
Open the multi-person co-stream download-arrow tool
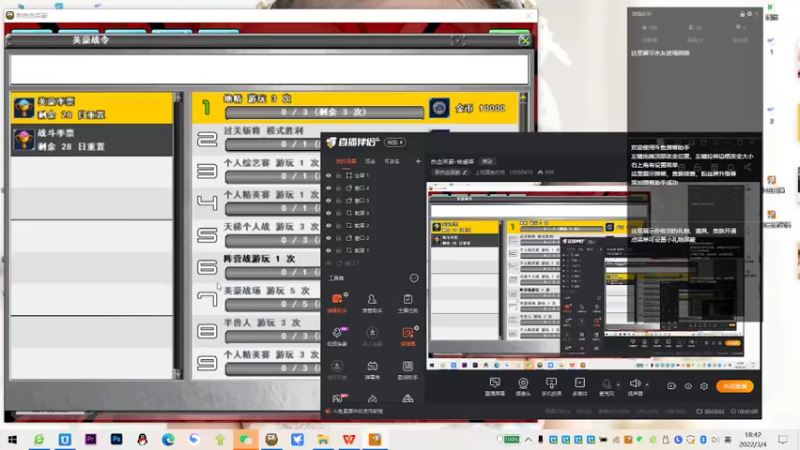tap(372, 336)
